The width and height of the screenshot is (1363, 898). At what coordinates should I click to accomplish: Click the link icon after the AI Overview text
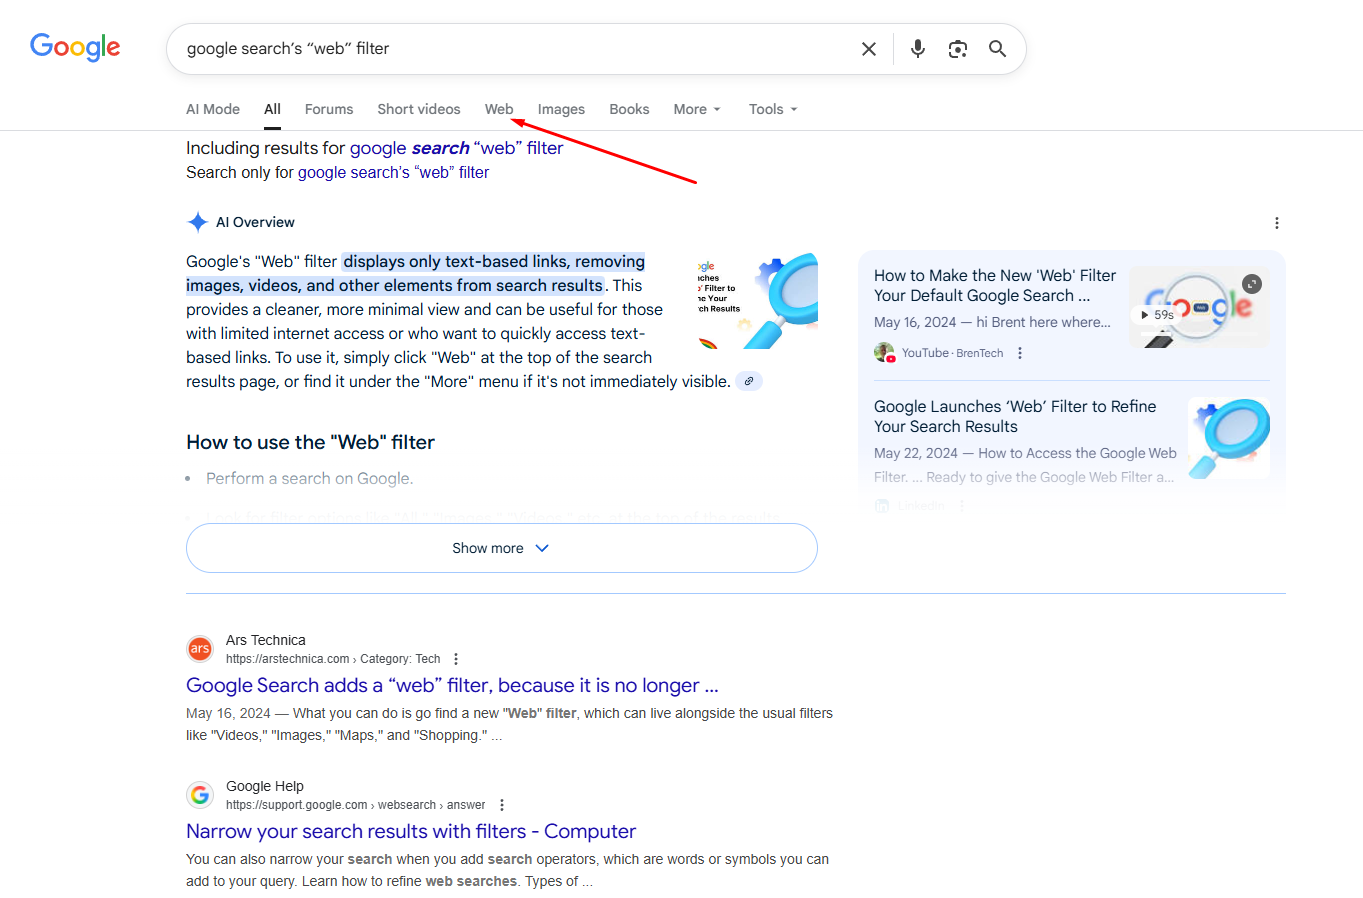tap(748, 380)
